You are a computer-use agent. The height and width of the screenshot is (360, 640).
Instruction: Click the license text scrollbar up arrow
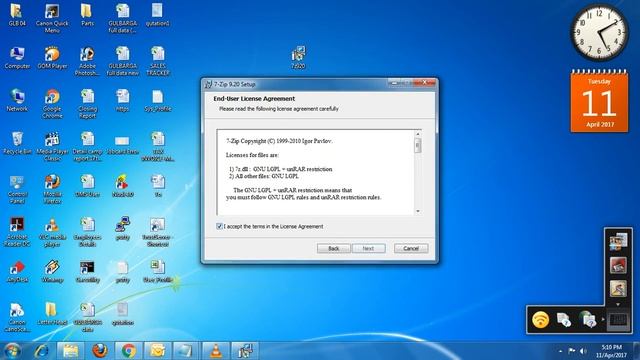pos(418,134)
